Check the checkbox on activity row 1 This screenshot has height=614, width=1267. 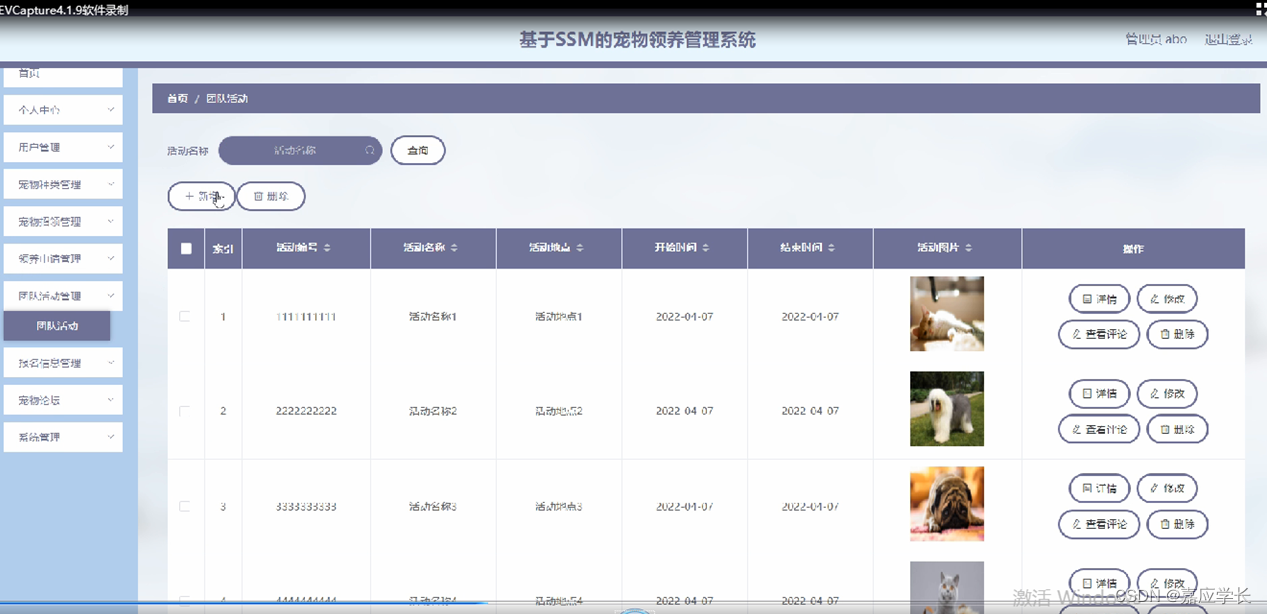tap(185, 315)
